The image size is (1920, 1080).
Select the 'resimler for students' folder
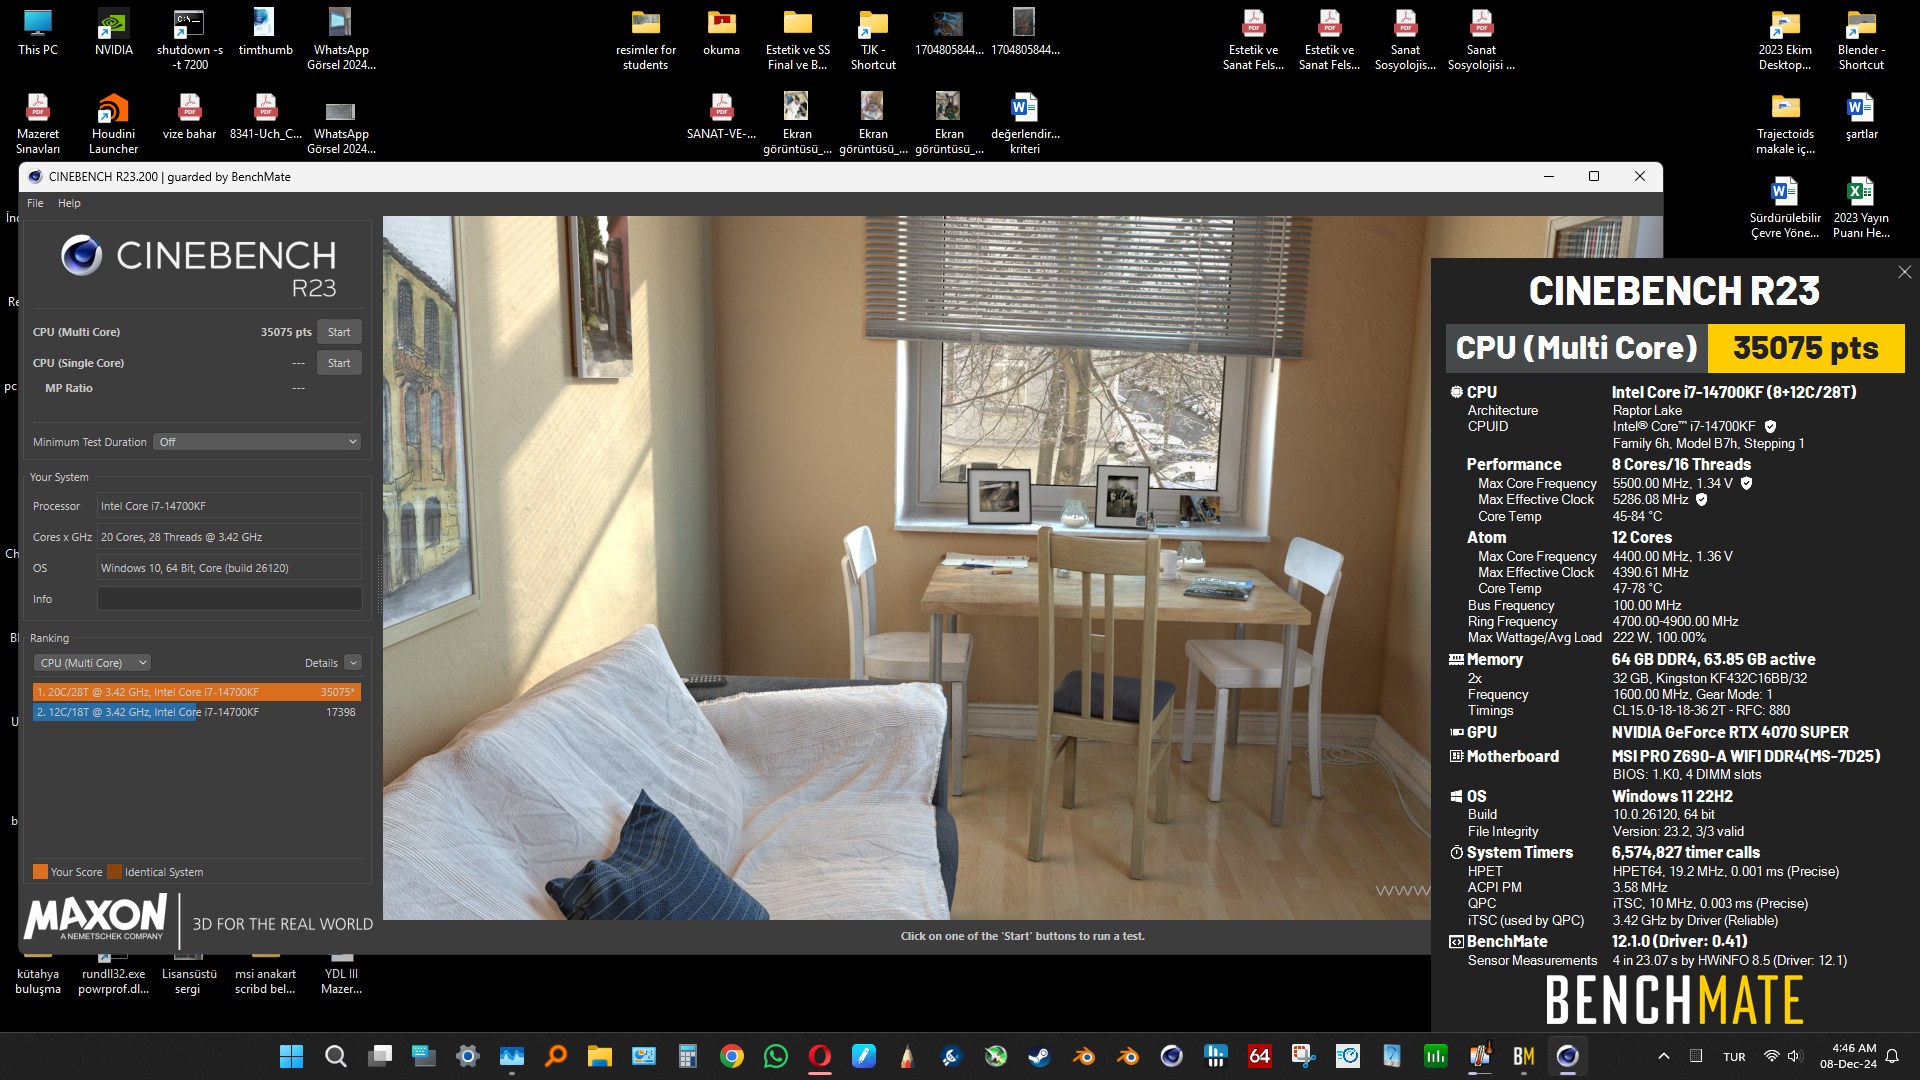point(645,40)
